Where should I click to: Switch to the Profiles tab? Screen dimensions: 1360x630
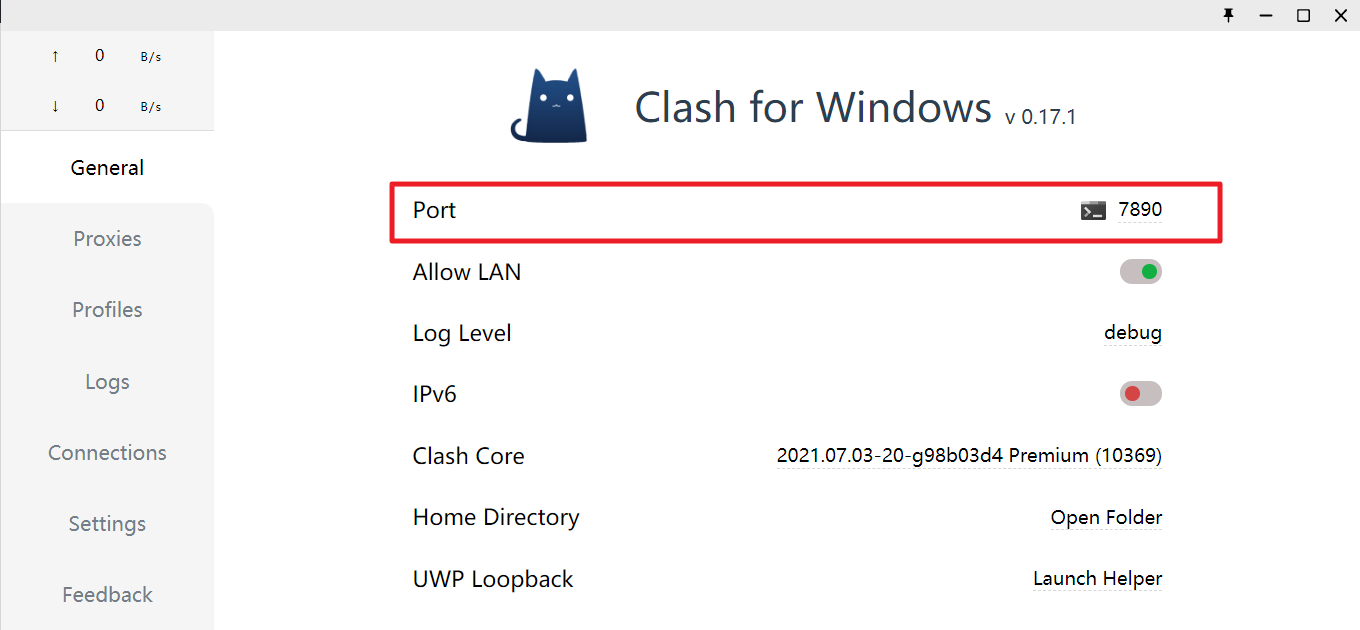(x=107, y=310)
